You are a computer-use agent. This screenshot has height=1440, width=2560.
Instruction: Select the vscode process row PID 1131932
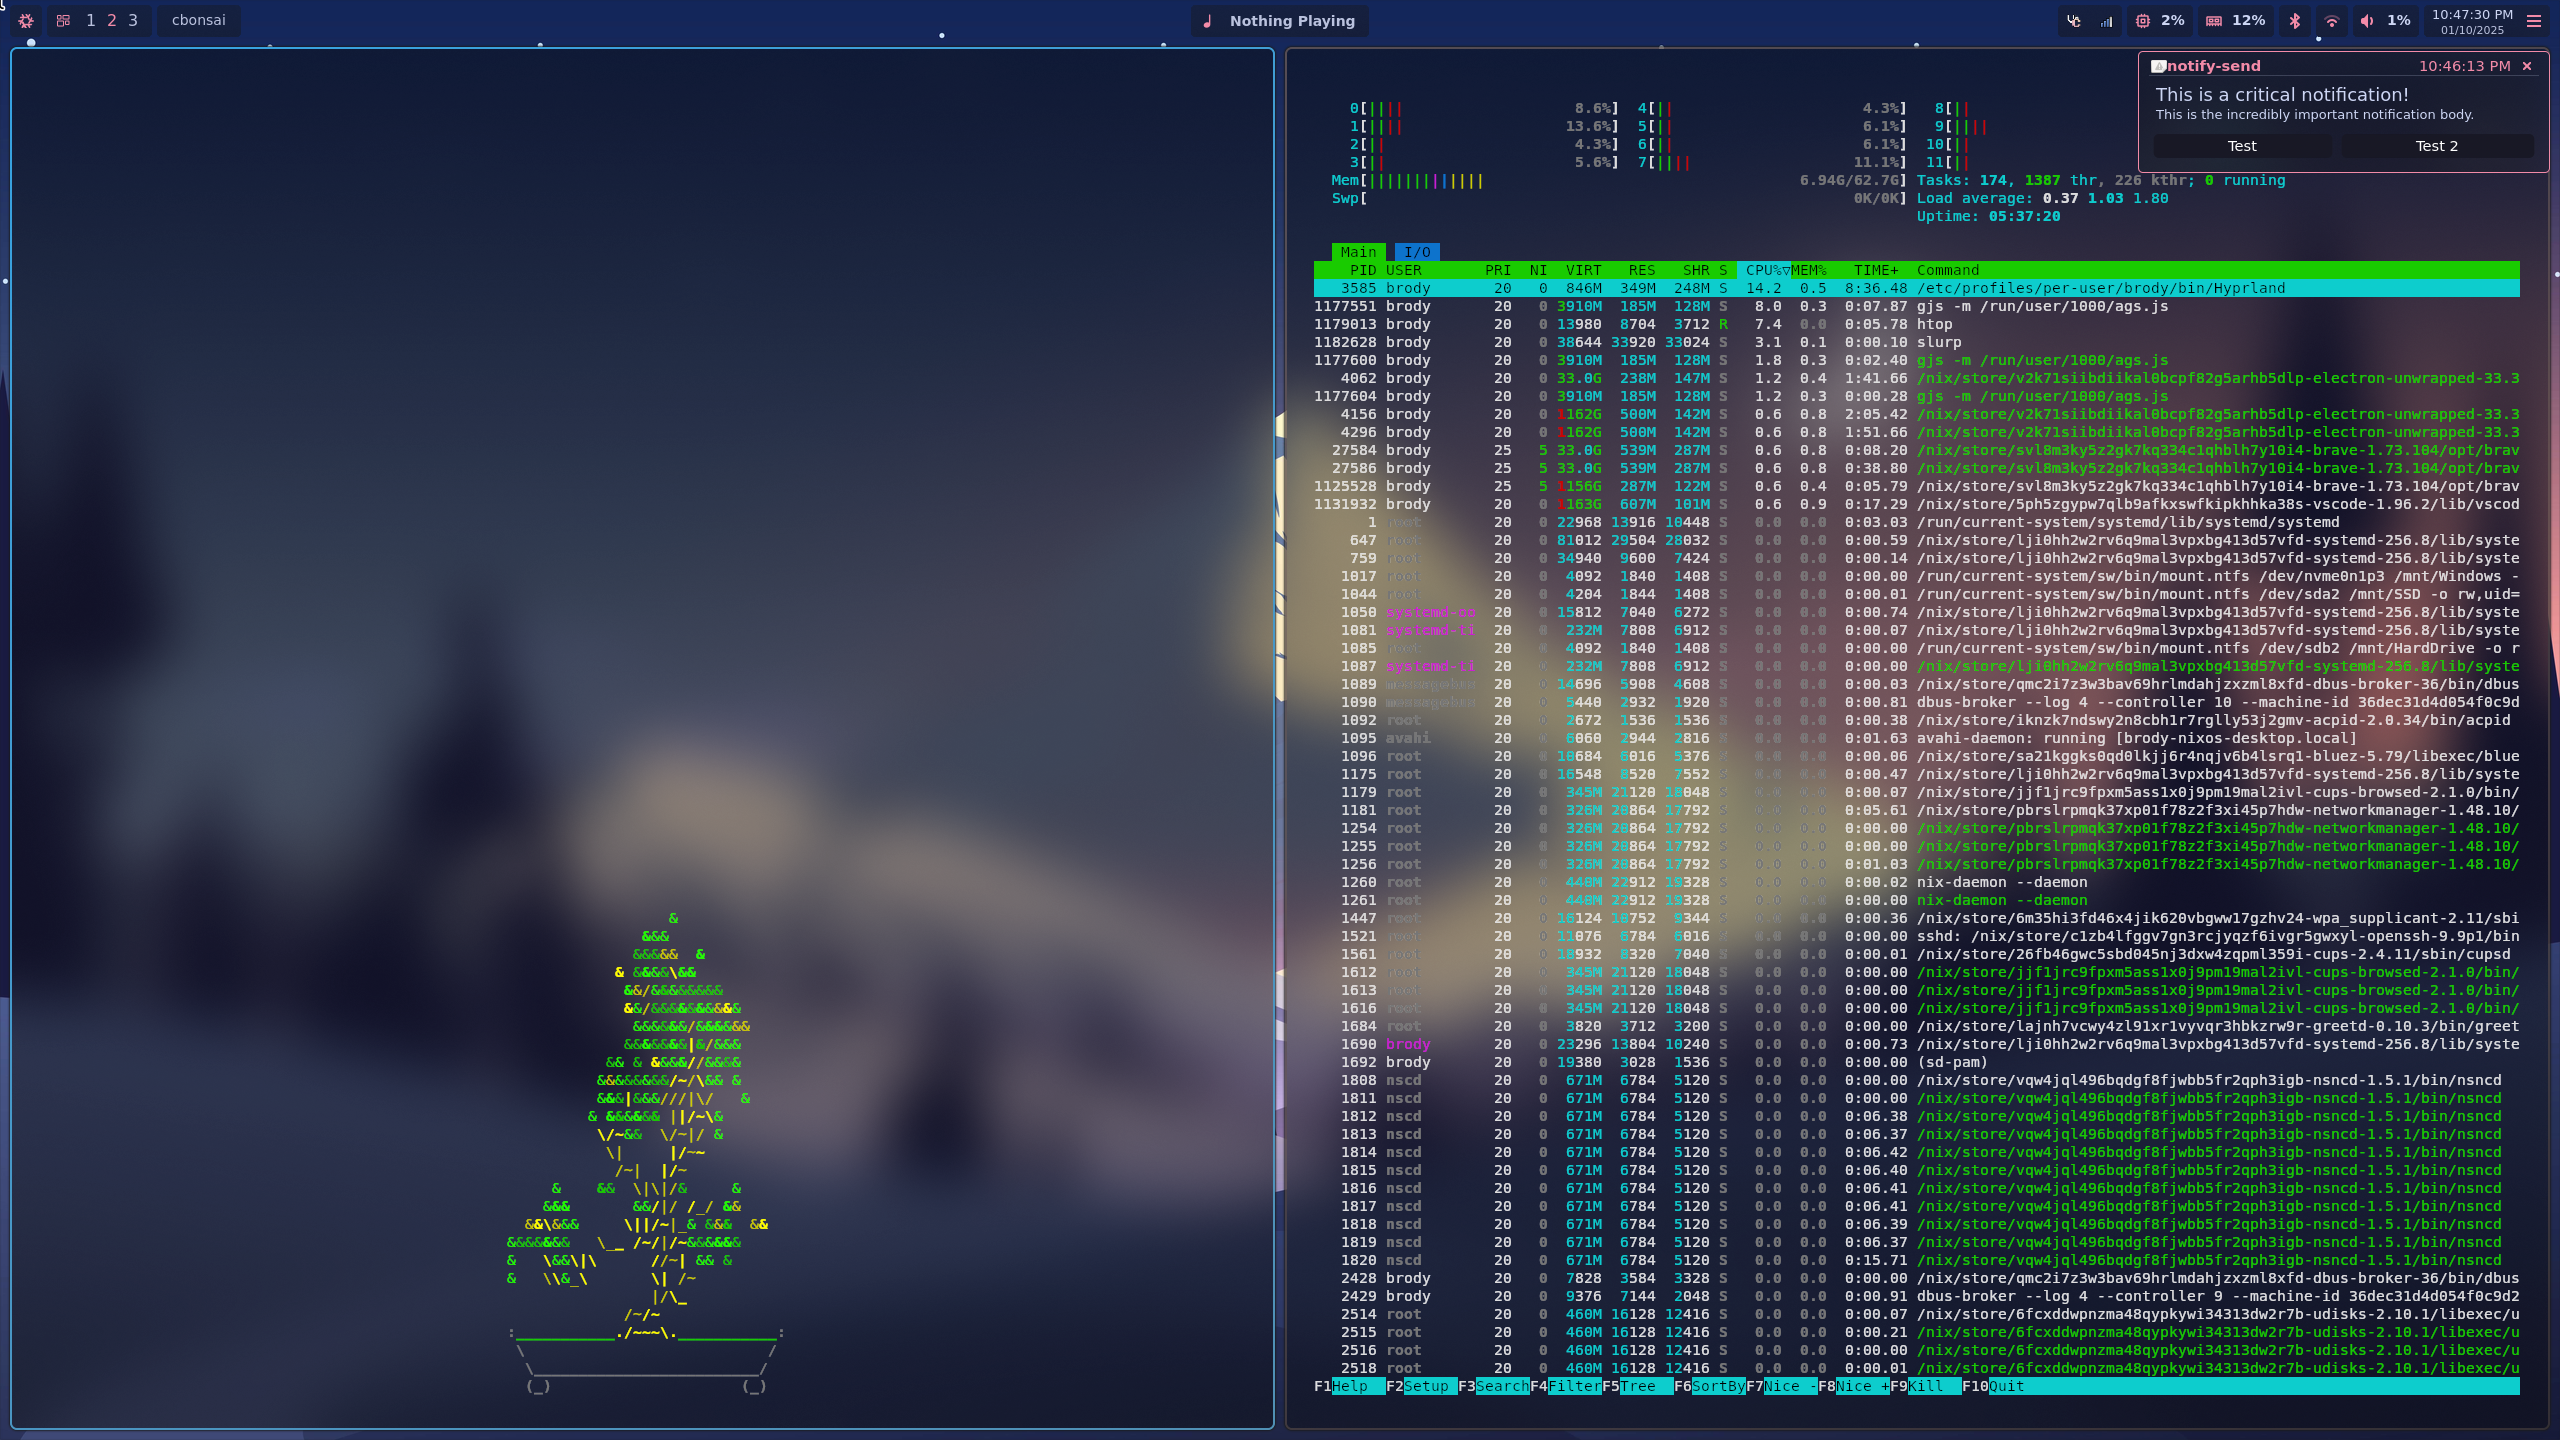pos(1916,504)
